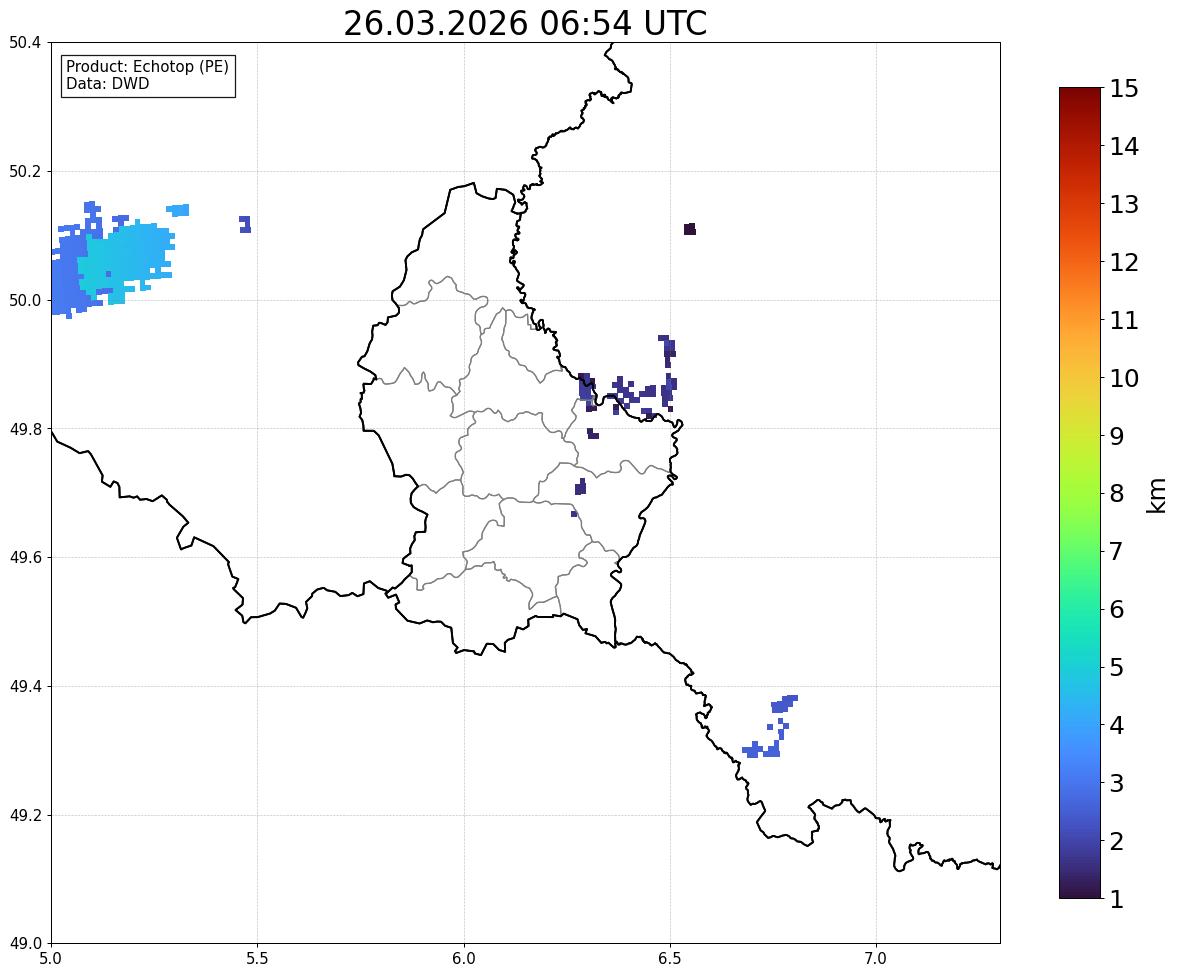1178x976 pixels.
Task: Click latitude tick label 49.0
Action: pos(25,944)
